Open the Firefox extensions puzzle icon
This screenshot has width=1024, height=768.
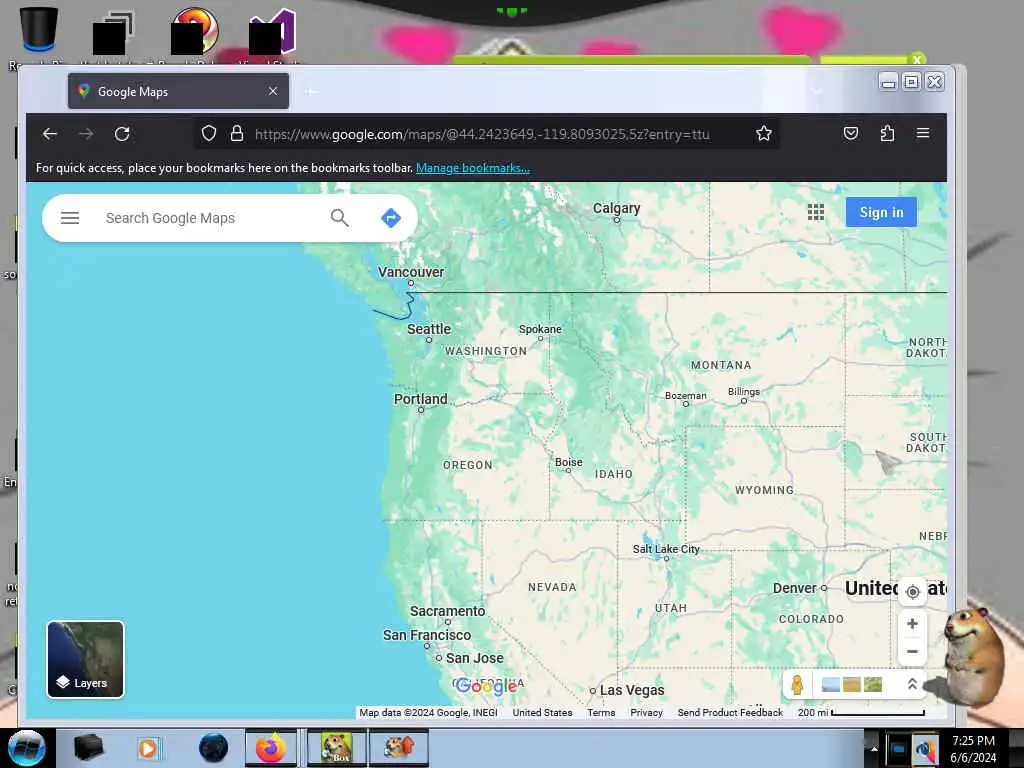tap(887, 134)
